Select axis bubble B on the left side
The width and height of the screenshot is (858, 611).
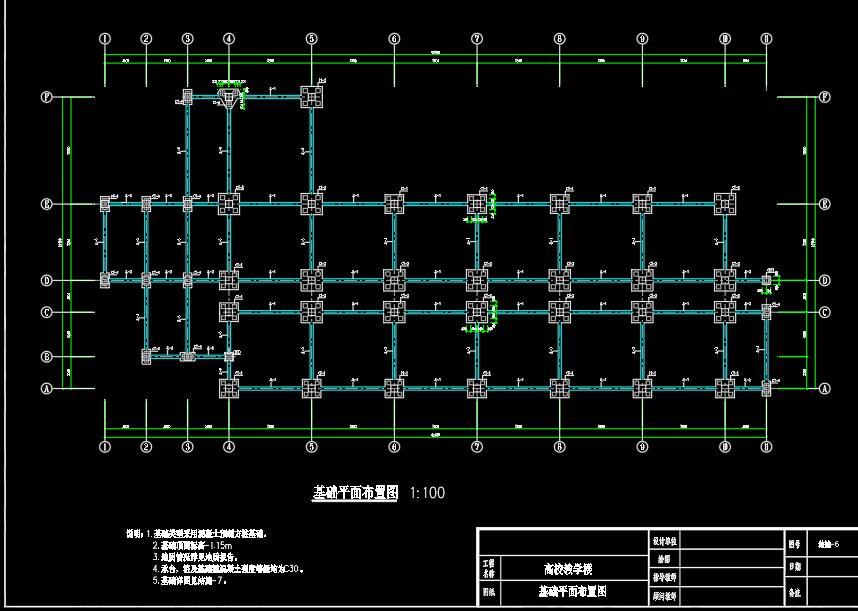[x=47, y=357]
